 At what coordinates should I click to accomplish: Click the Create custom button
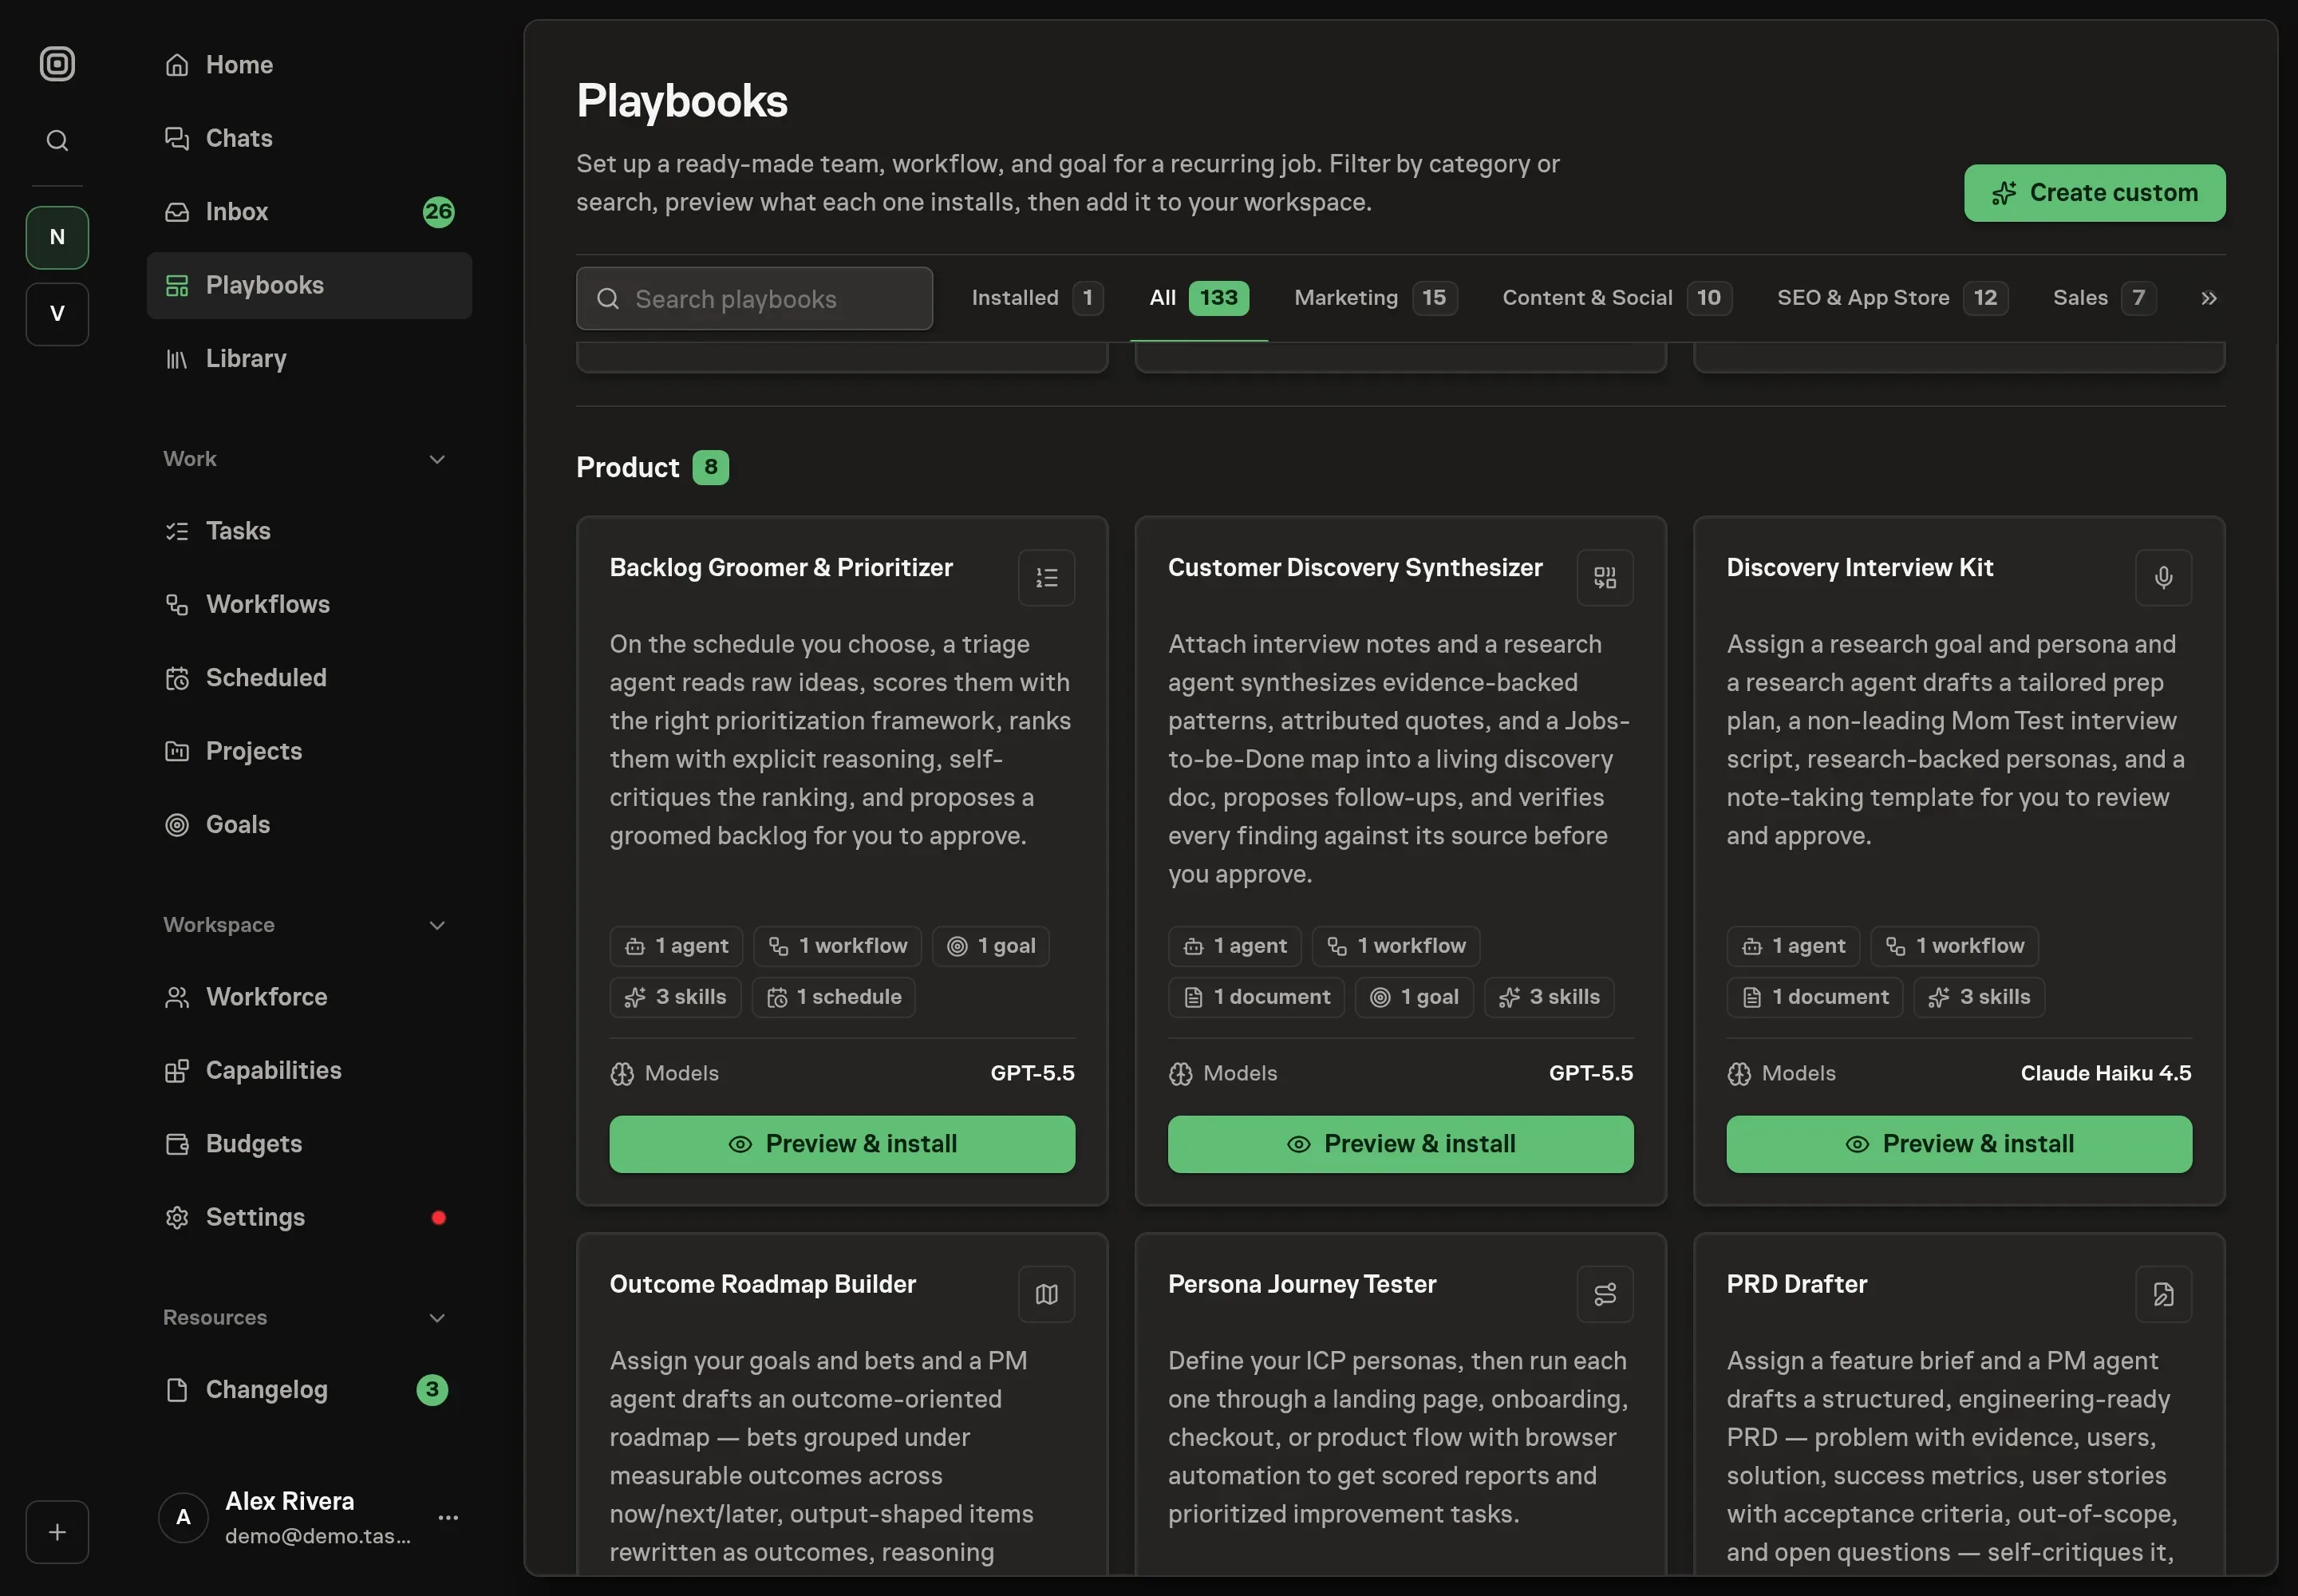(x=2094, y=193)
